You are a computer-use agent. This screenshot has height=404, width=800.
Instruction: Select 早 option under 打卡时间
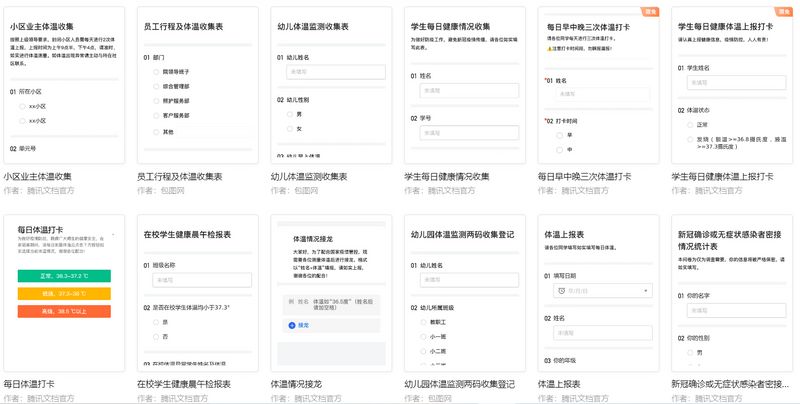coord(557,135)
